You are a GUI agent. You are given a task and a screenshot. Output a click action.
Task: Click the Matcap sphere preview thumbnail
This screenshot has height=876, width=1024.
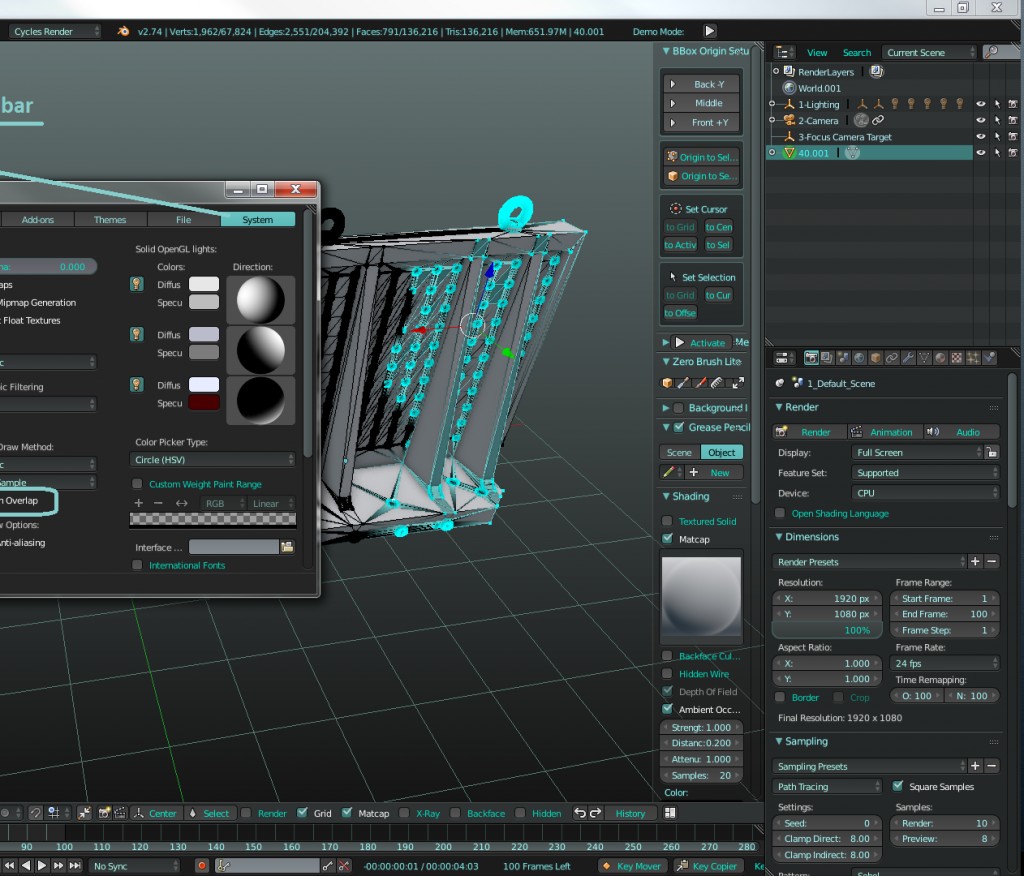click(x=700, y=595)
